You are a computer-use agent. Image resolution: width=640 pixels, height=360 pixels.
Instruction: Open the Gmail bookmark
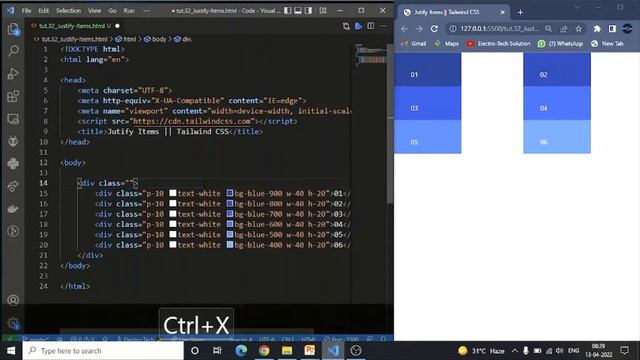pyautogui.click(x=414, y=43)
